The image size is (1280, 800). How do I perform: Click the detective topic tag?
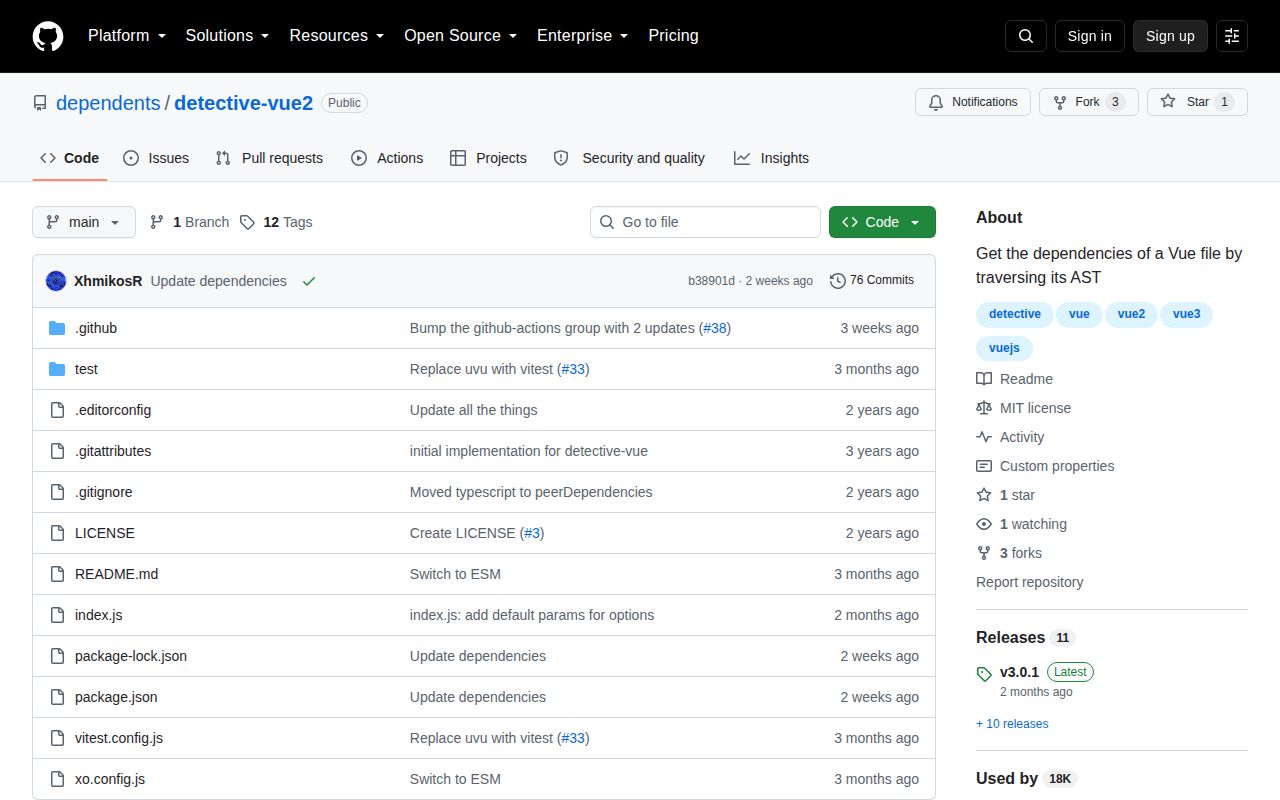tap(1014, 314)
